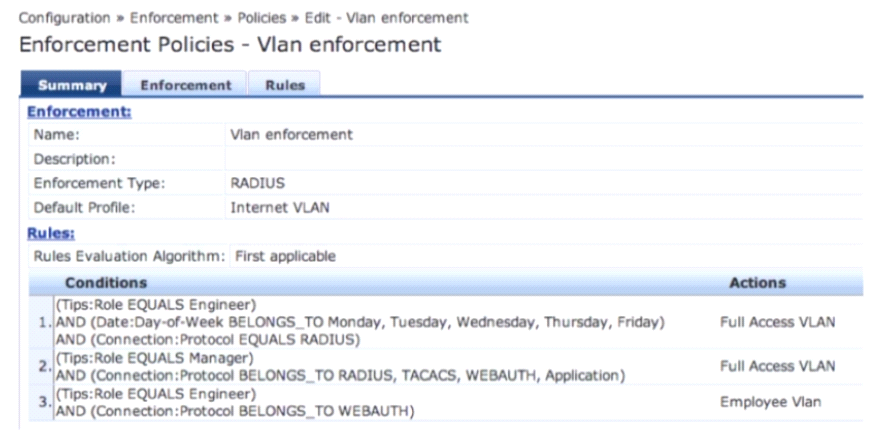Click the Employee Vlan action
The width and height of the screenshot is (872, 432).
point(764,401)
